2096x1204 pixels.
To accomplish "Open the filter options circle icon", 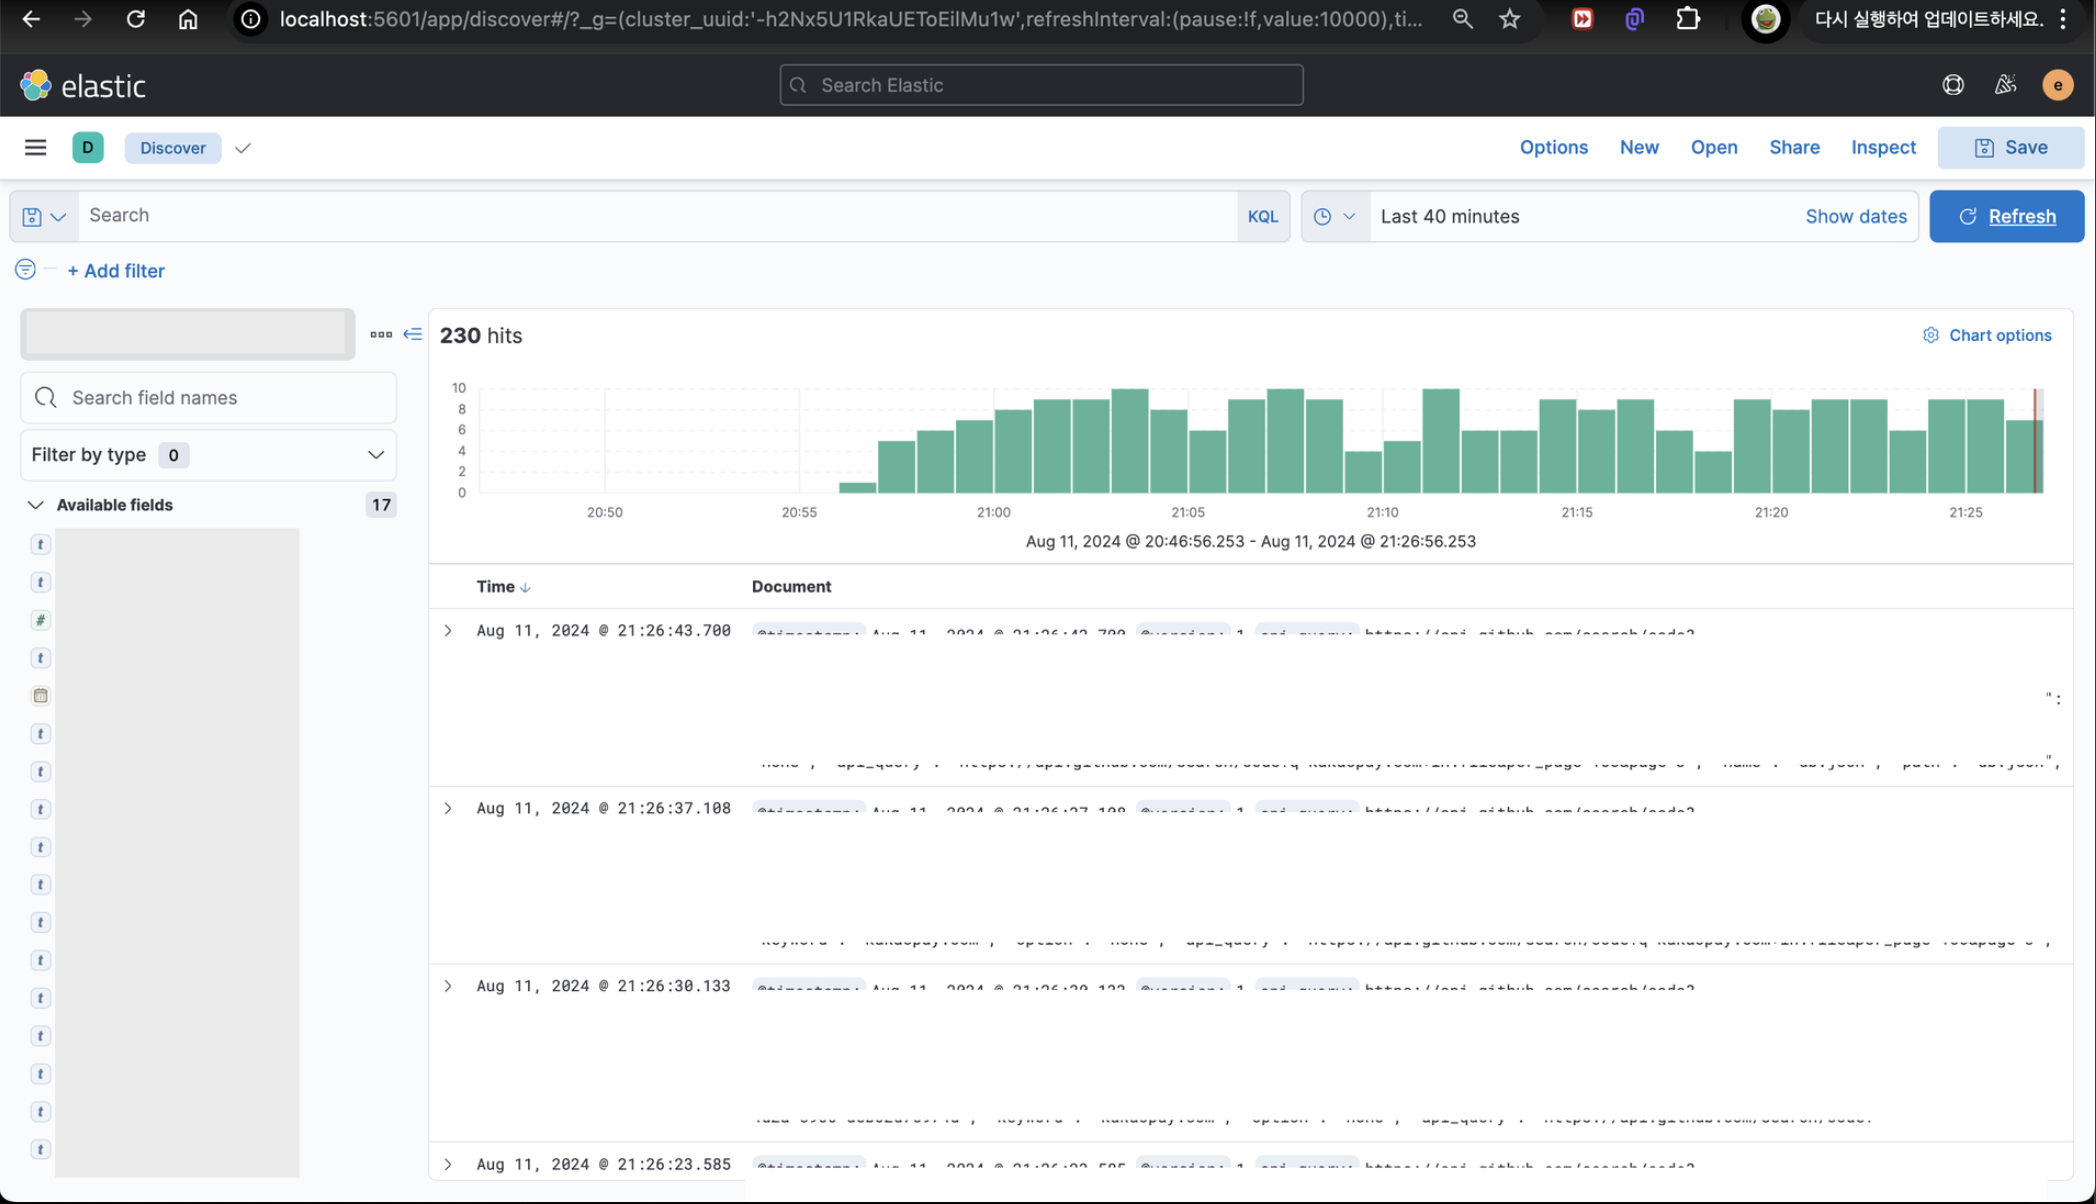I will pyautogui.click(x=25, y=270).
